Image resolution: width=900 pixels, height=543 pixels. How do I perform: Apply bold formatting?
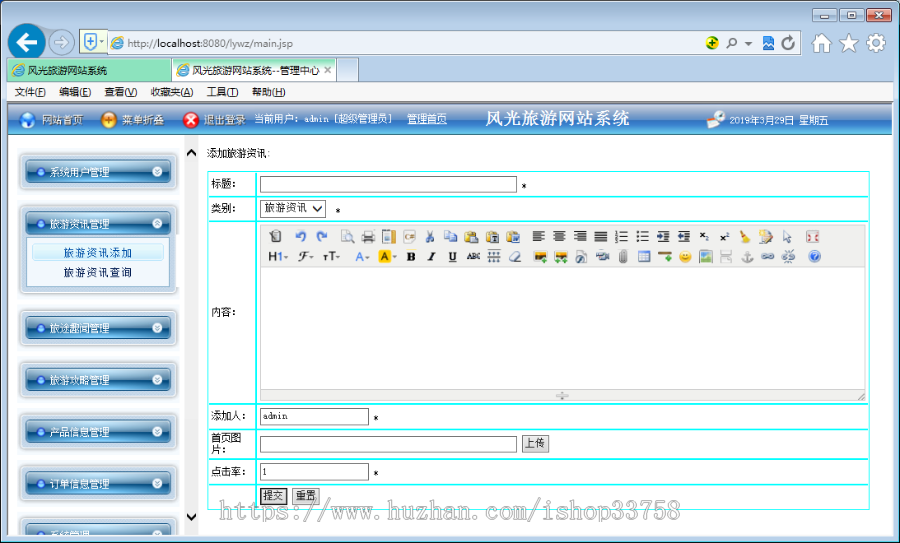[411, 256]
